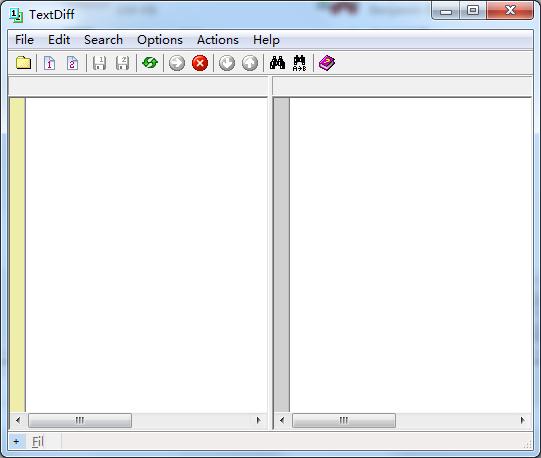Click the right file name header
541x458 pixels.
point(402,87)
